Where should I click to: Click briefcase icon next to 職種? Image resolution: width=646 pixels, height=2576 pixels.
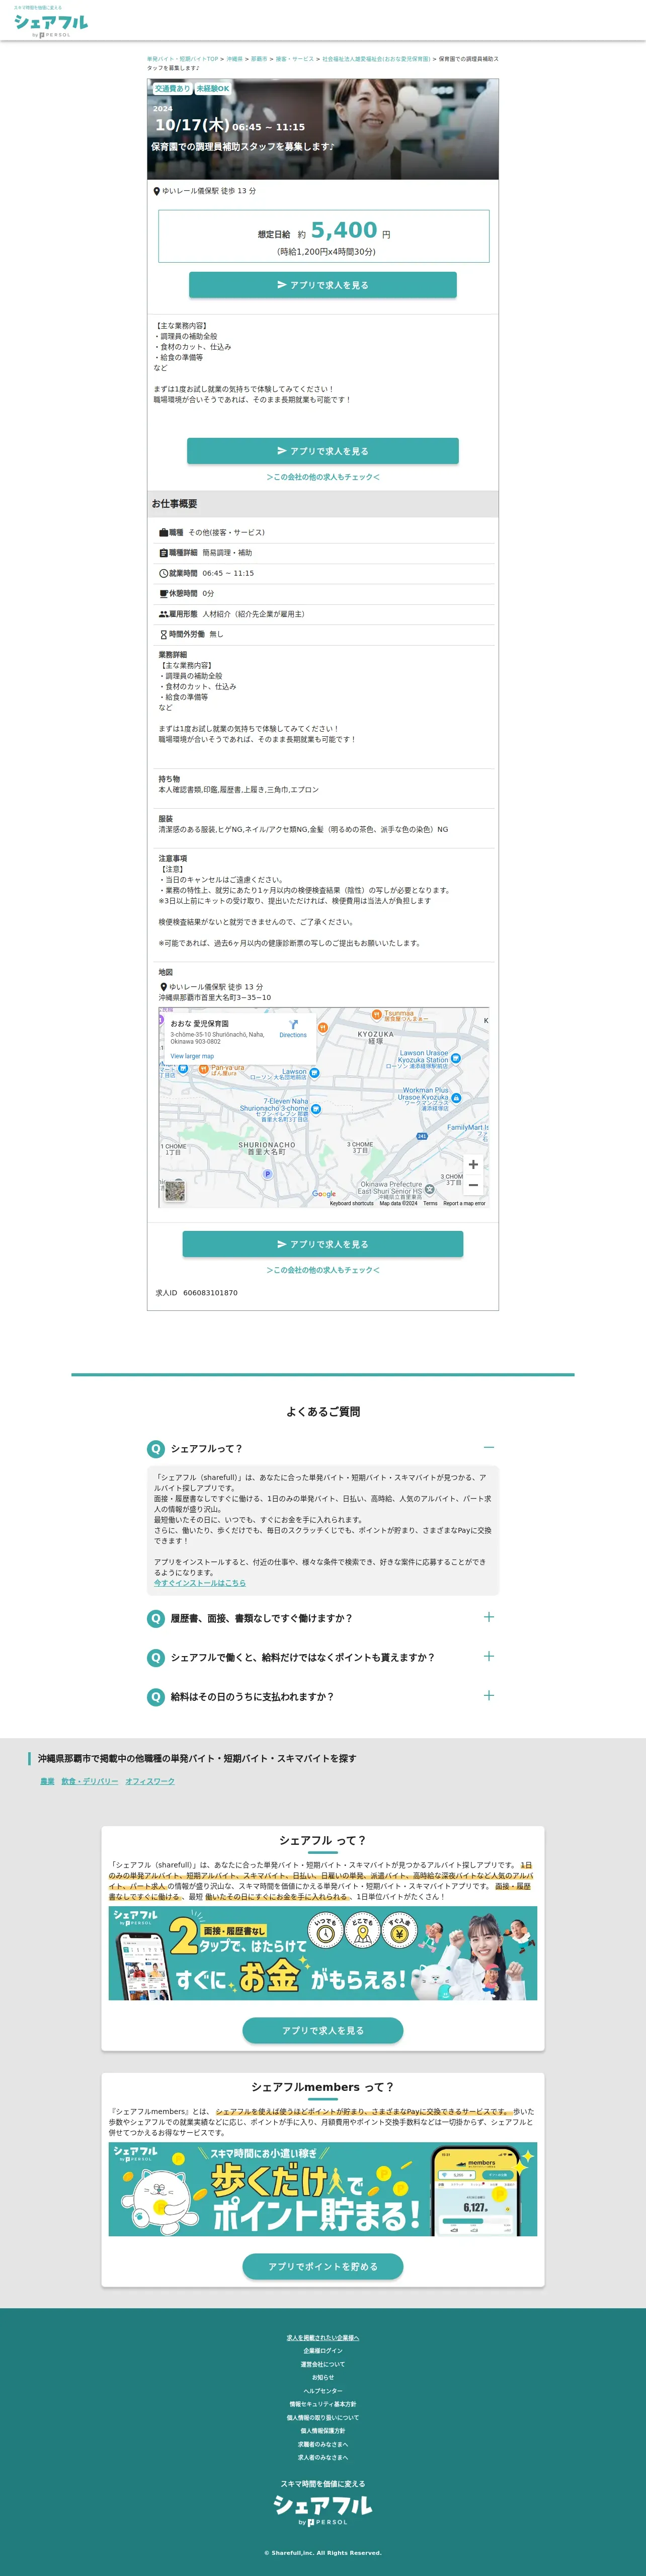tap(163, 533)
